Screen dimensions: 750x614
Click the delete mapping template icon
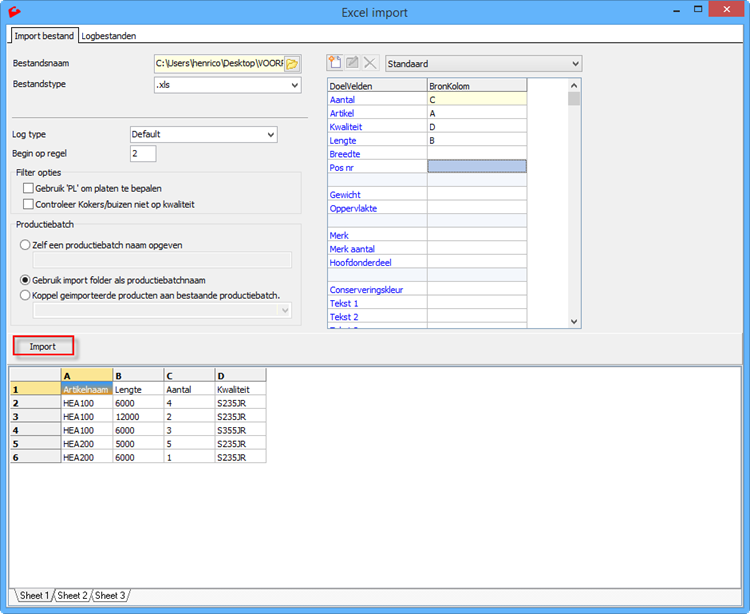click(x=370, y=63)
